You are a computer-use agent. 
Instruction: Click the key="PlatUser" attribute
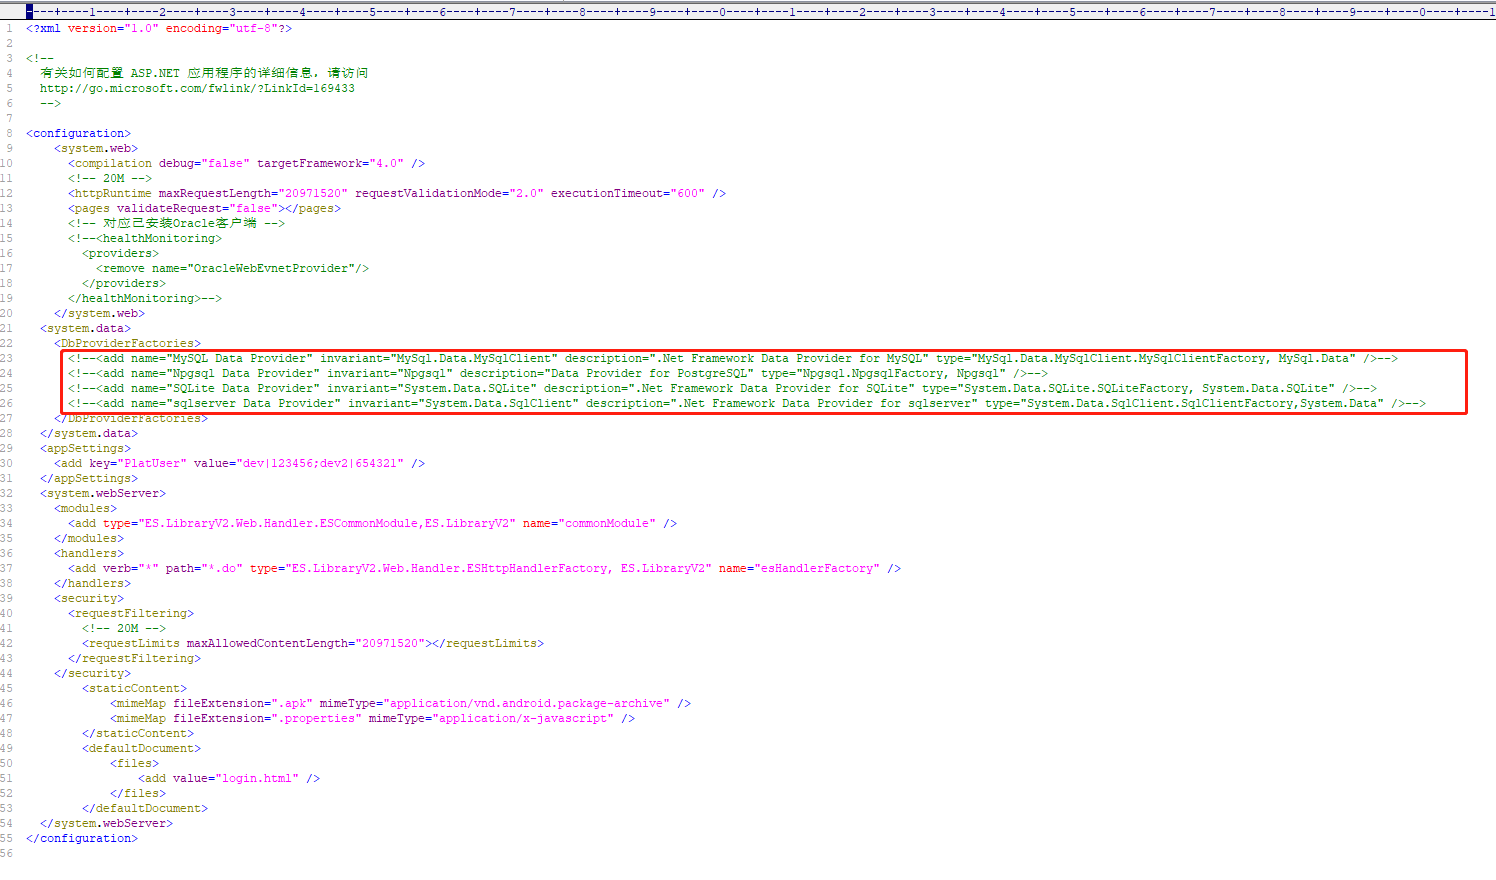(138, 463)
